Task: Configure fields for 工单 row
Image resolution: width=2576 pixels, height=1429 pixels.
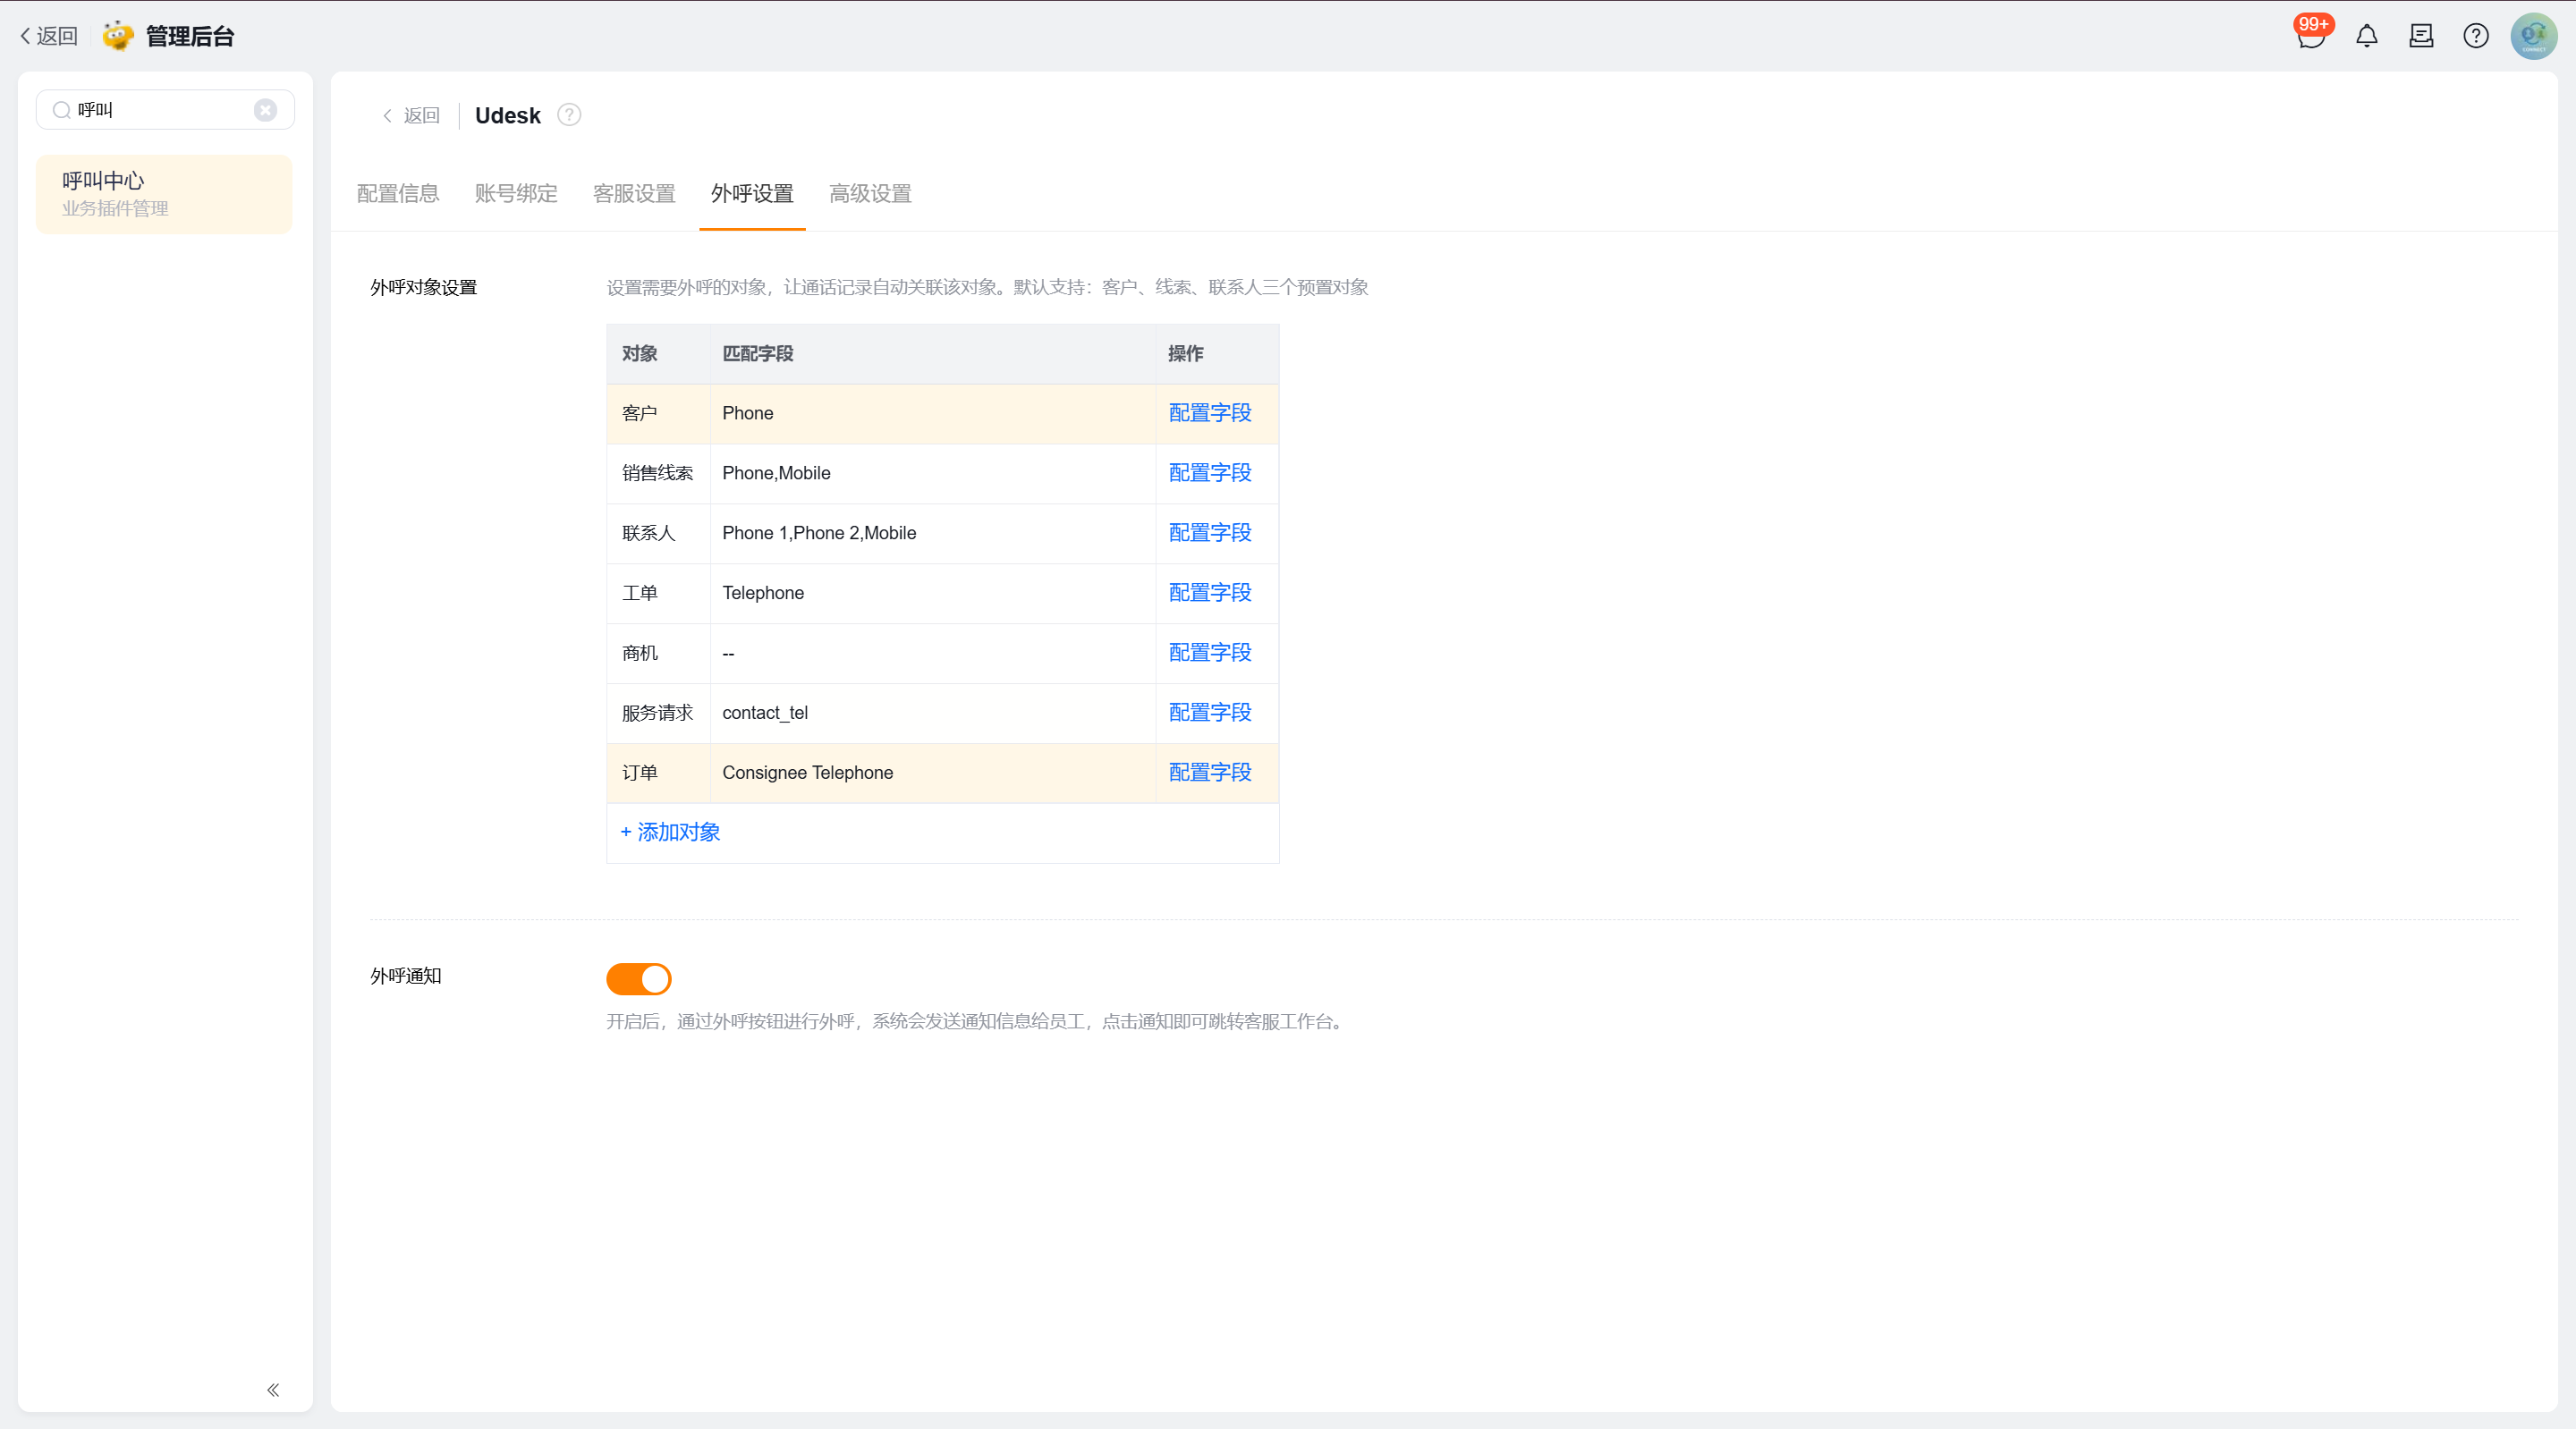Action: [x=1210, y=593]
